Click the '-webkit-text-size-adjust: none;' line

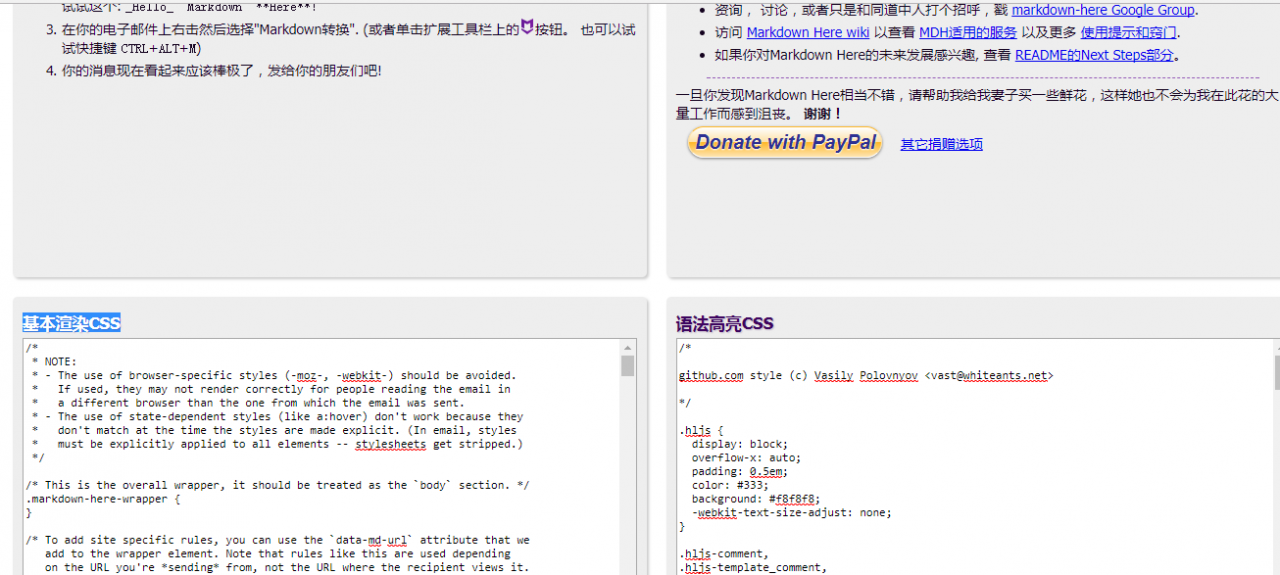pos(791,512)
